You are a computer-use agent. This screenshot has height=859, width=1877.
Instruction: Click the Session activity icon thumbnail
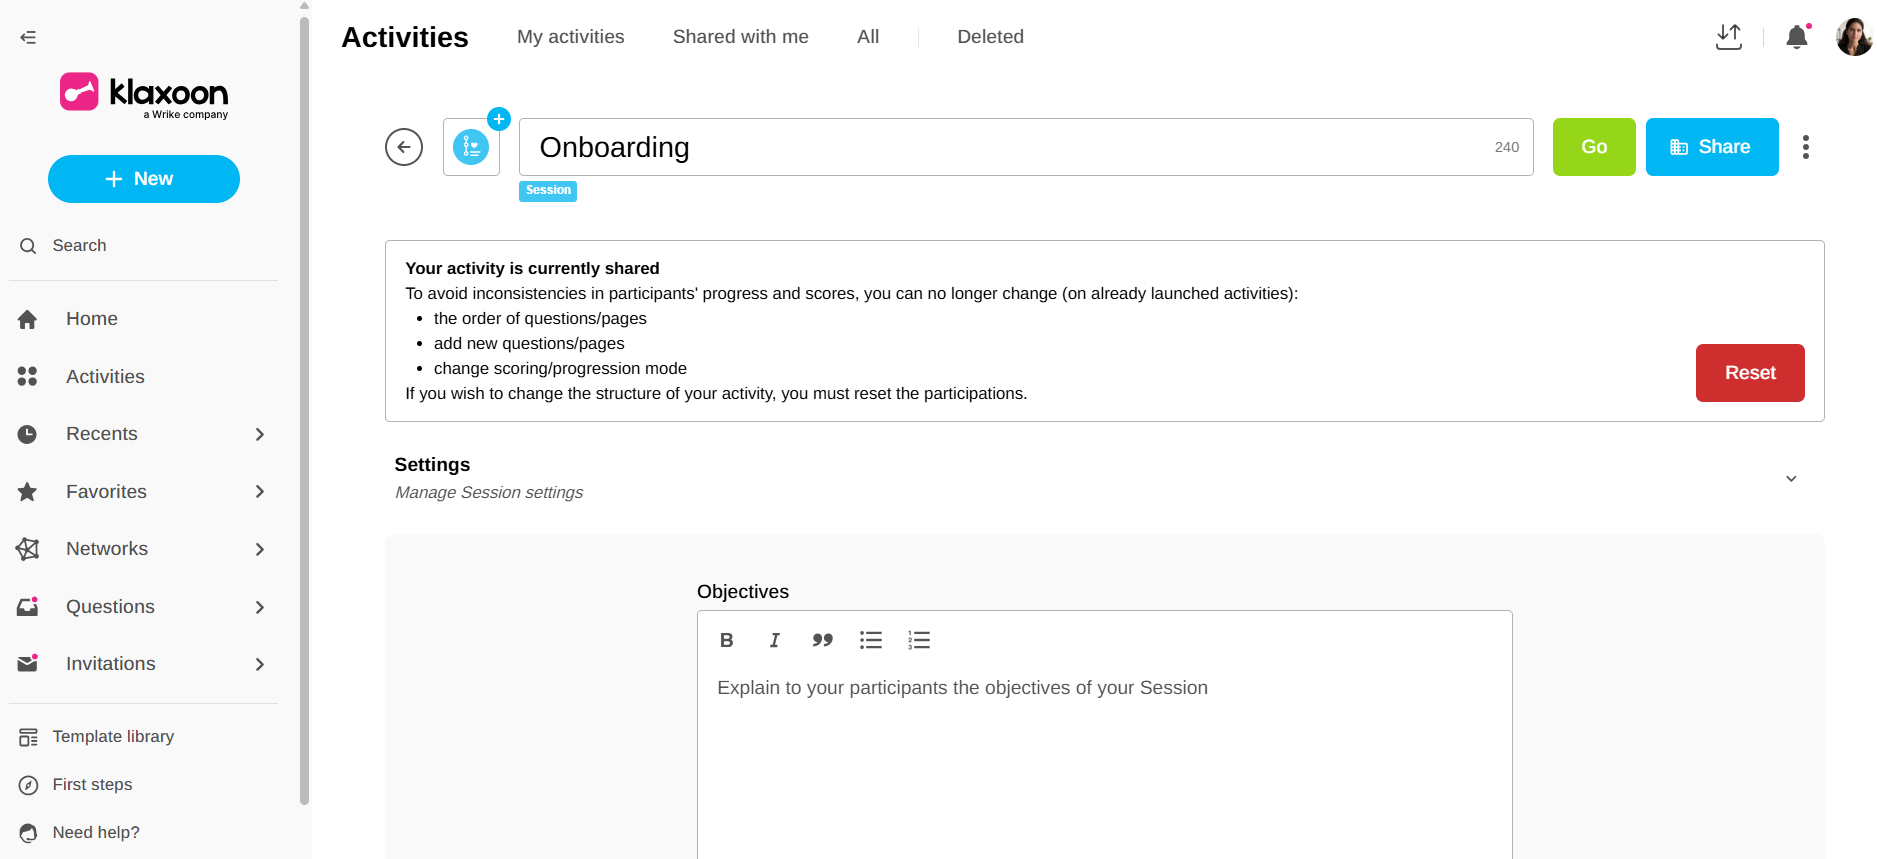pyautogui.click(x=471, y=147)
